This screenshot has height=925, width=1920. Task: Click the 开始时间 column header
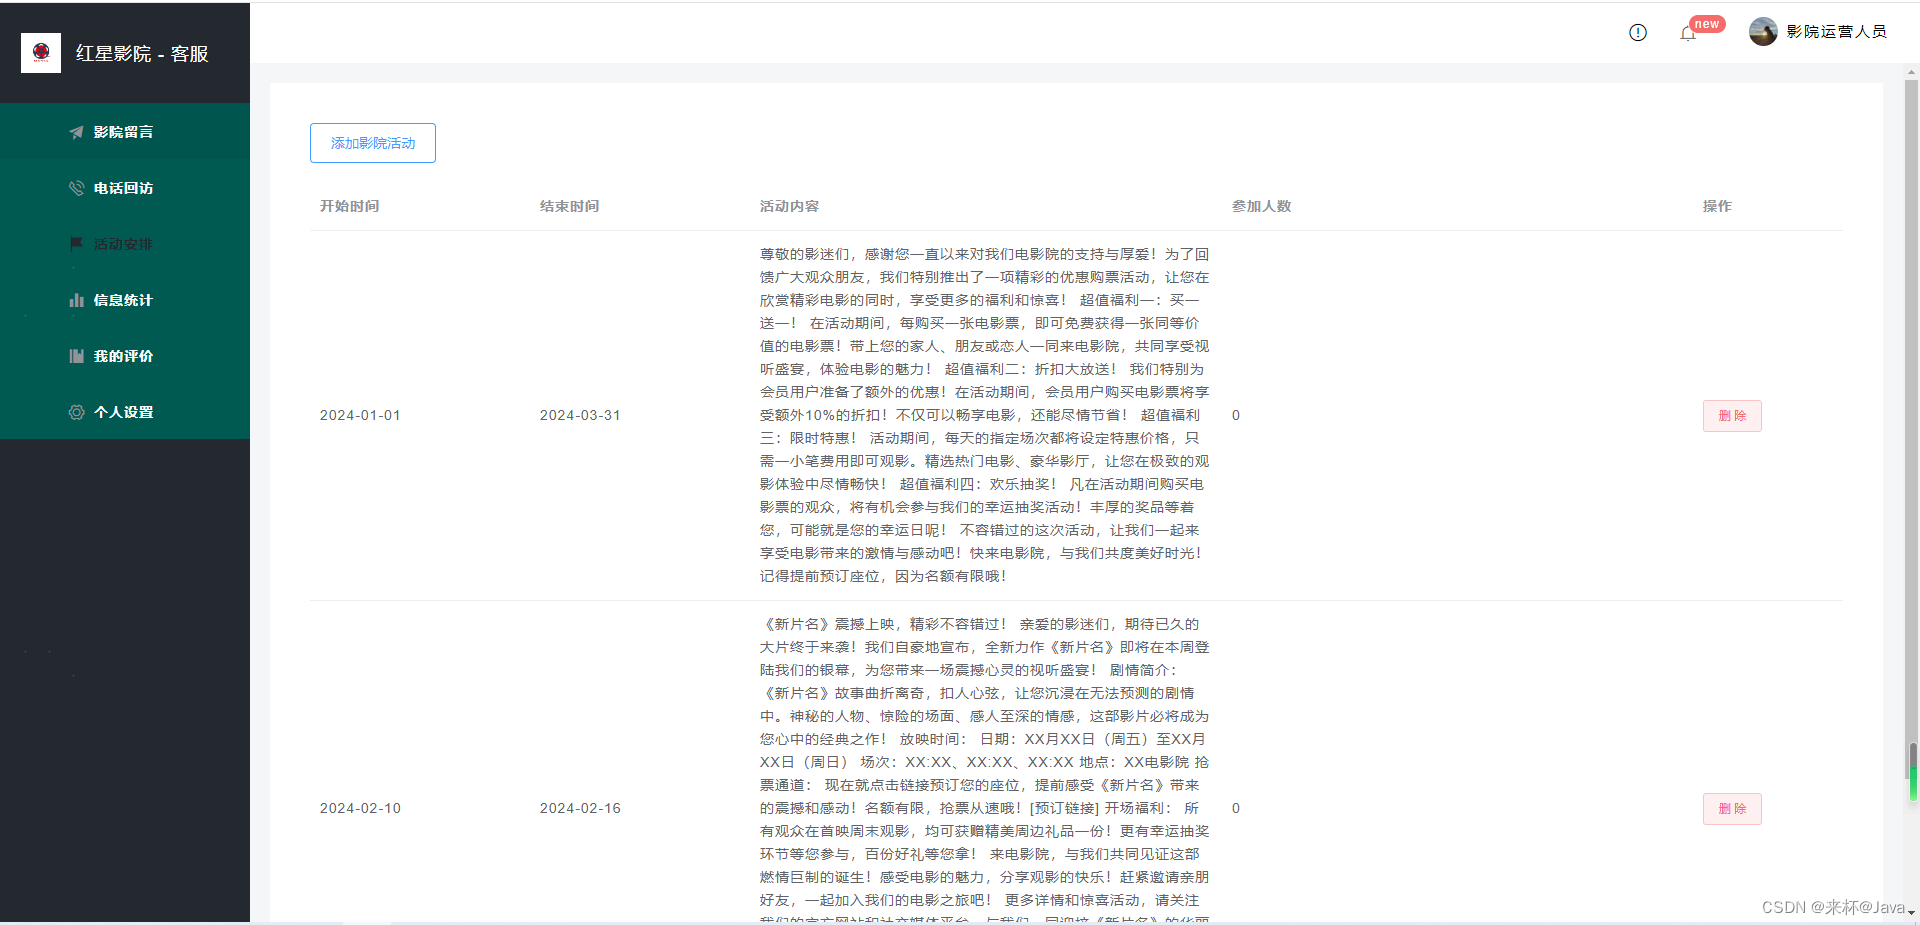click(349, 206)
